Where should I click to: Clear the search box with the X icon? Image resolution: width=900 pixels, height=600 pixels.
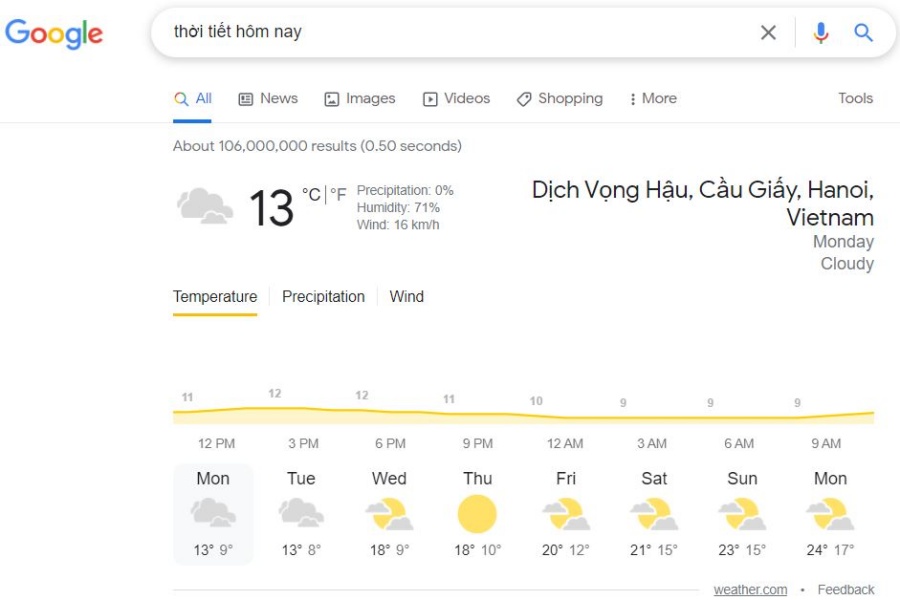tap(768, 32)
